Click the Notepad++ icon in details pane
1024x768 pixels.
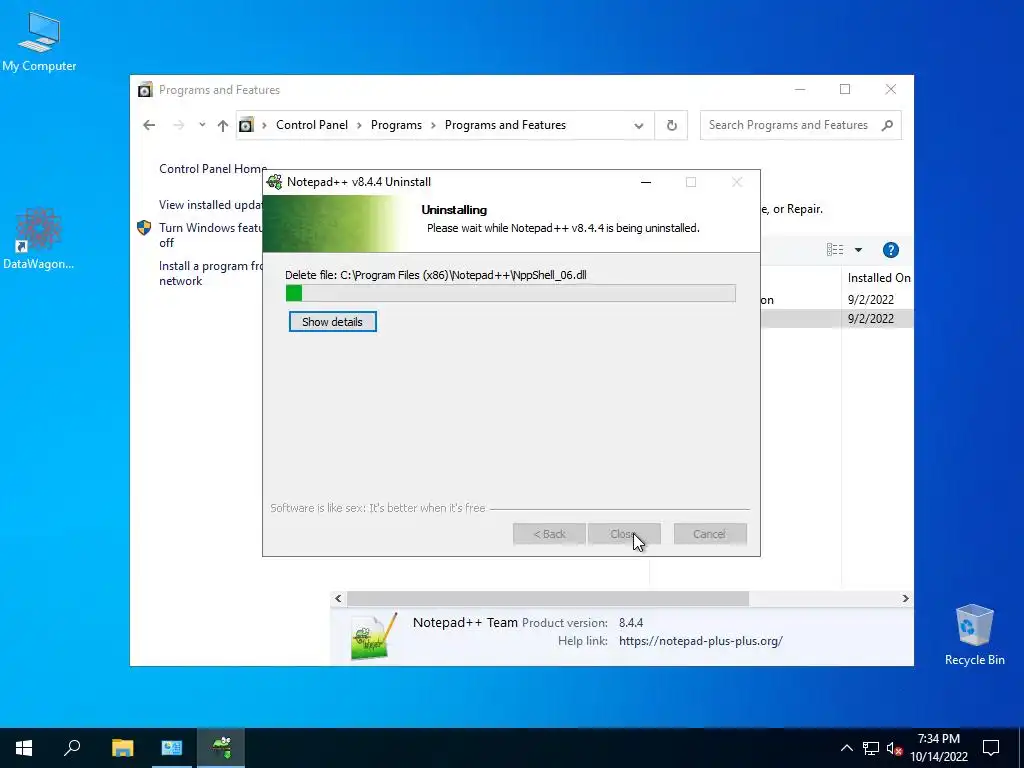(374, 636)
